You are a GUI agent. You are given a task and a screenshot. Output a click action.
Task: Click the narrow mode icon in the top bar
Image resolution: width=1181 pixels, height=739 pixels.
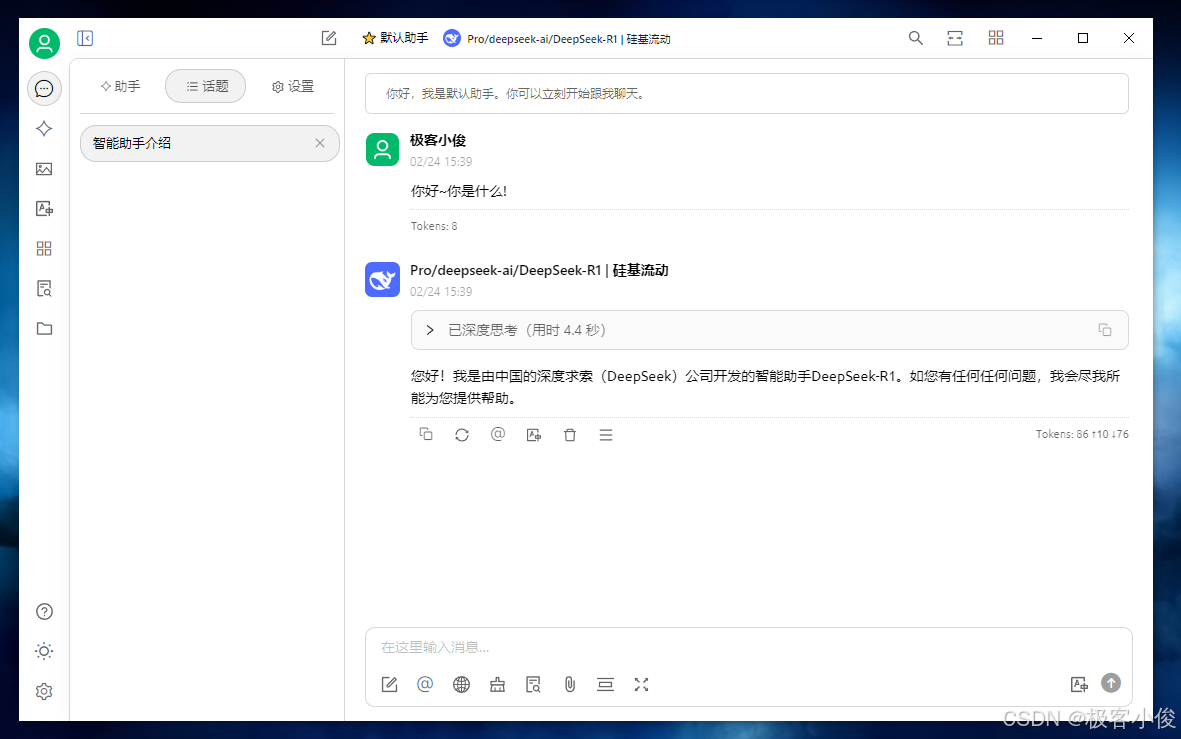tap(955, 38)
